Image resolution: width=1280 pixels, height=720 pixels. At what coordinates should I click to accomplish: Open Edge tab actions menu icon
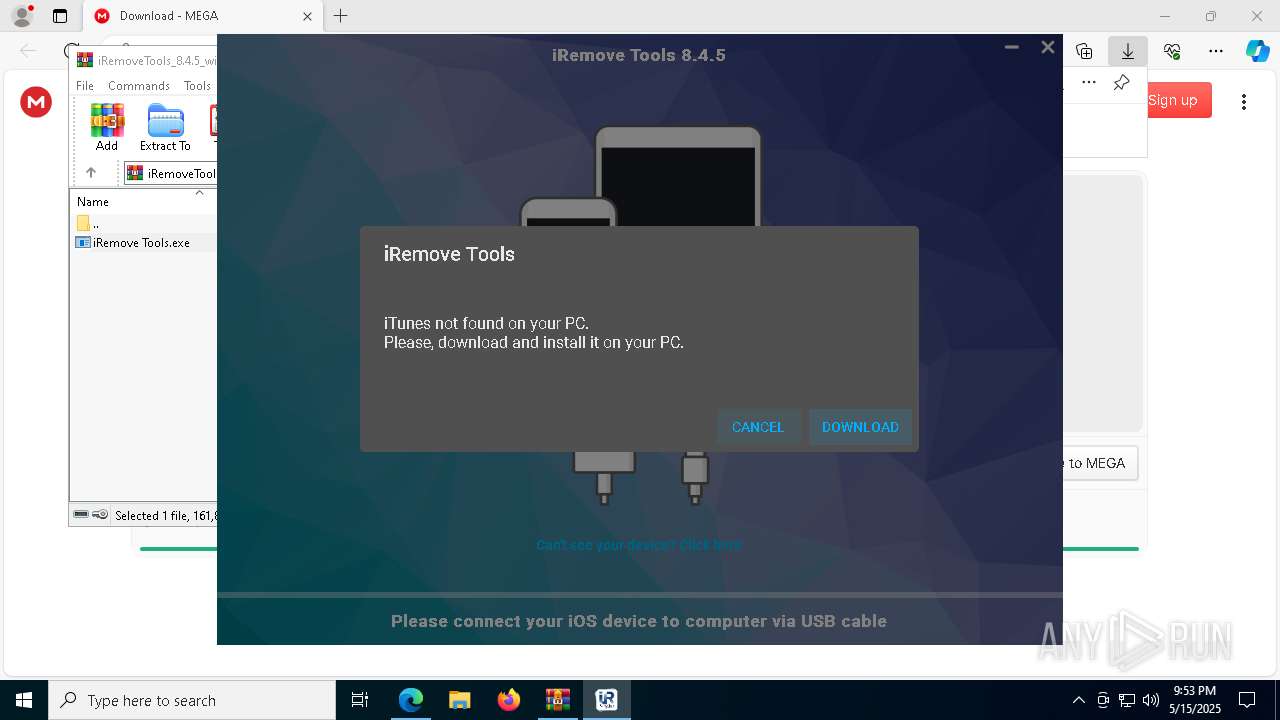[x=60, y=16]
